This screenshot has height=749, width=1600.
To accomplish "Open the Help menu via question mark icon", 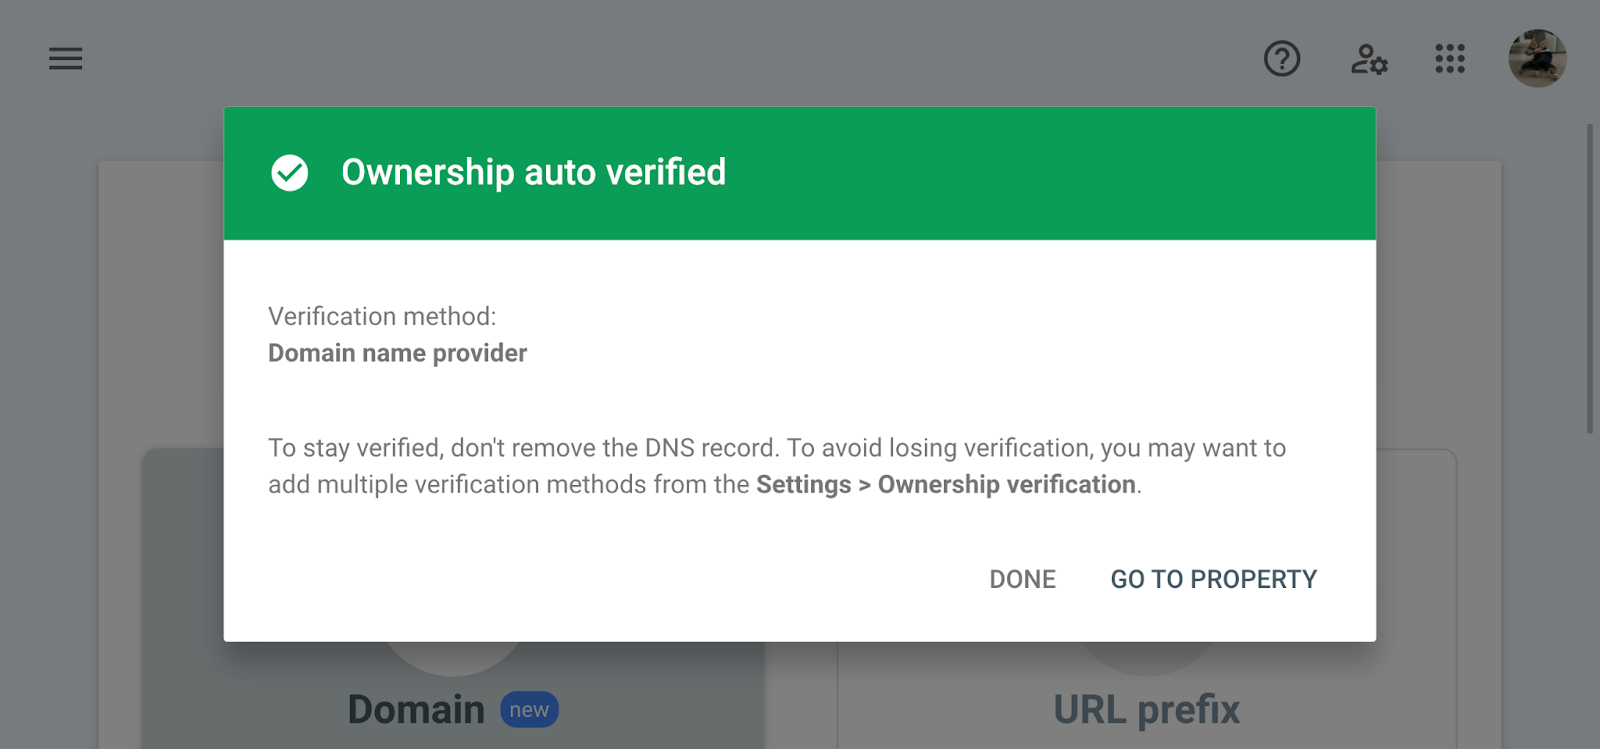I will [x=1281, y=60].
